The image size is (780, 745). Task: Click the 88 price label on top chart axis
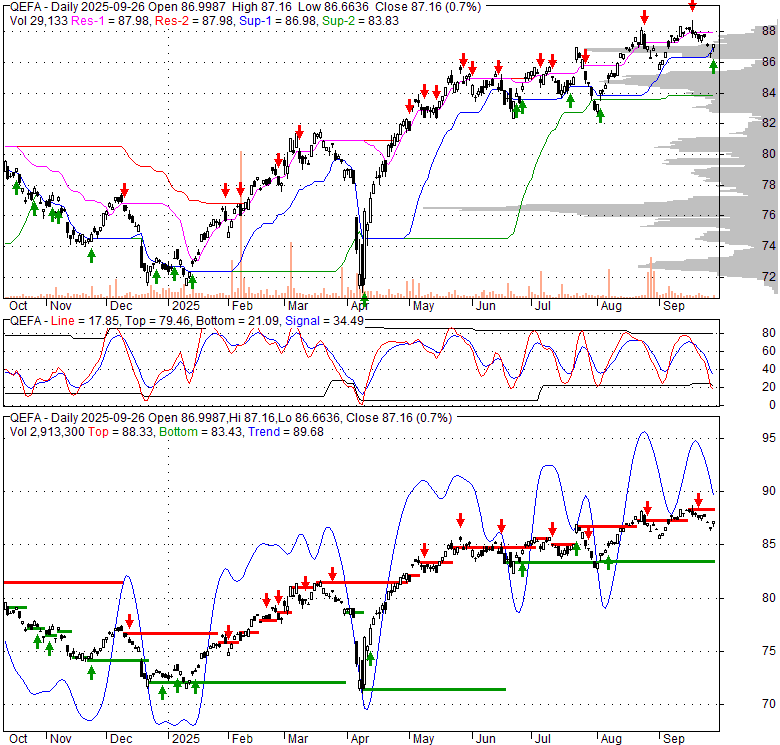coord(769,31)
